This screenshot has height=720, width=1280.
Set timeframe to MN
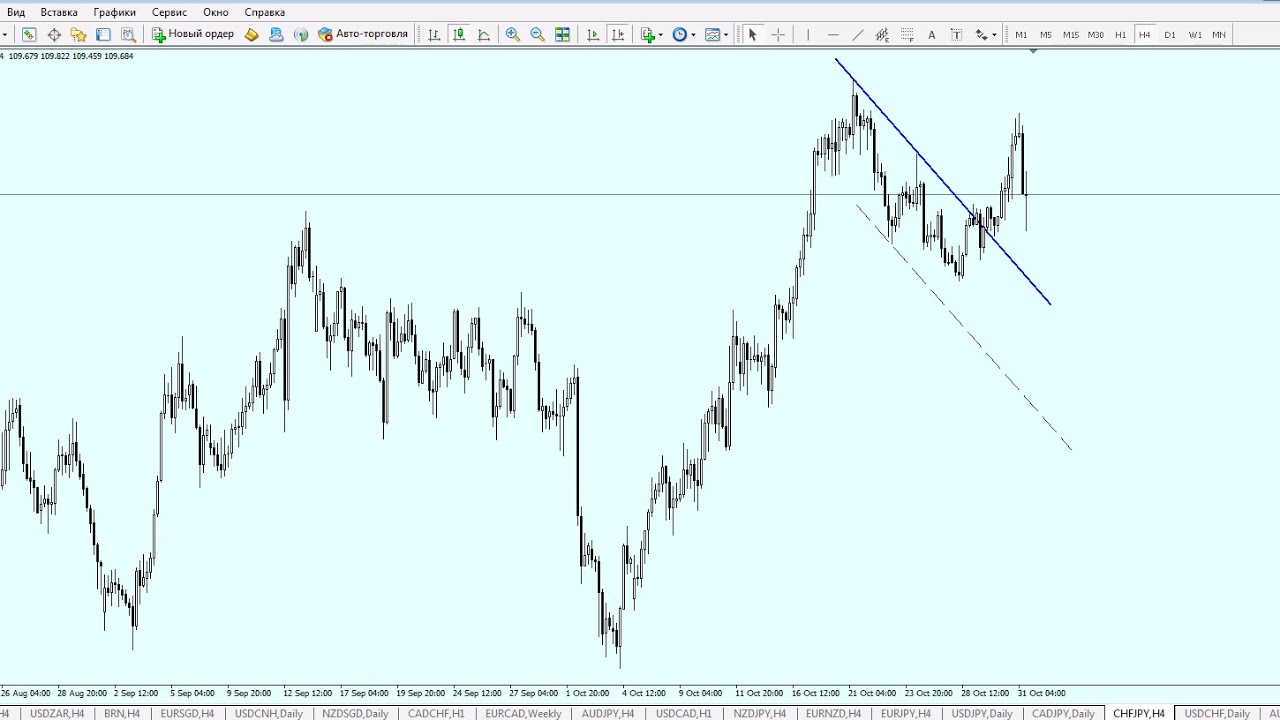1219,34
